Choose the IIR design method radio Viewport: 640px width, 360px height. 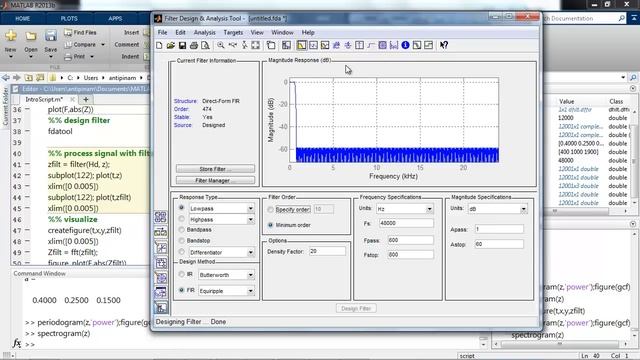pyautogui.click(x=182, y=274)
